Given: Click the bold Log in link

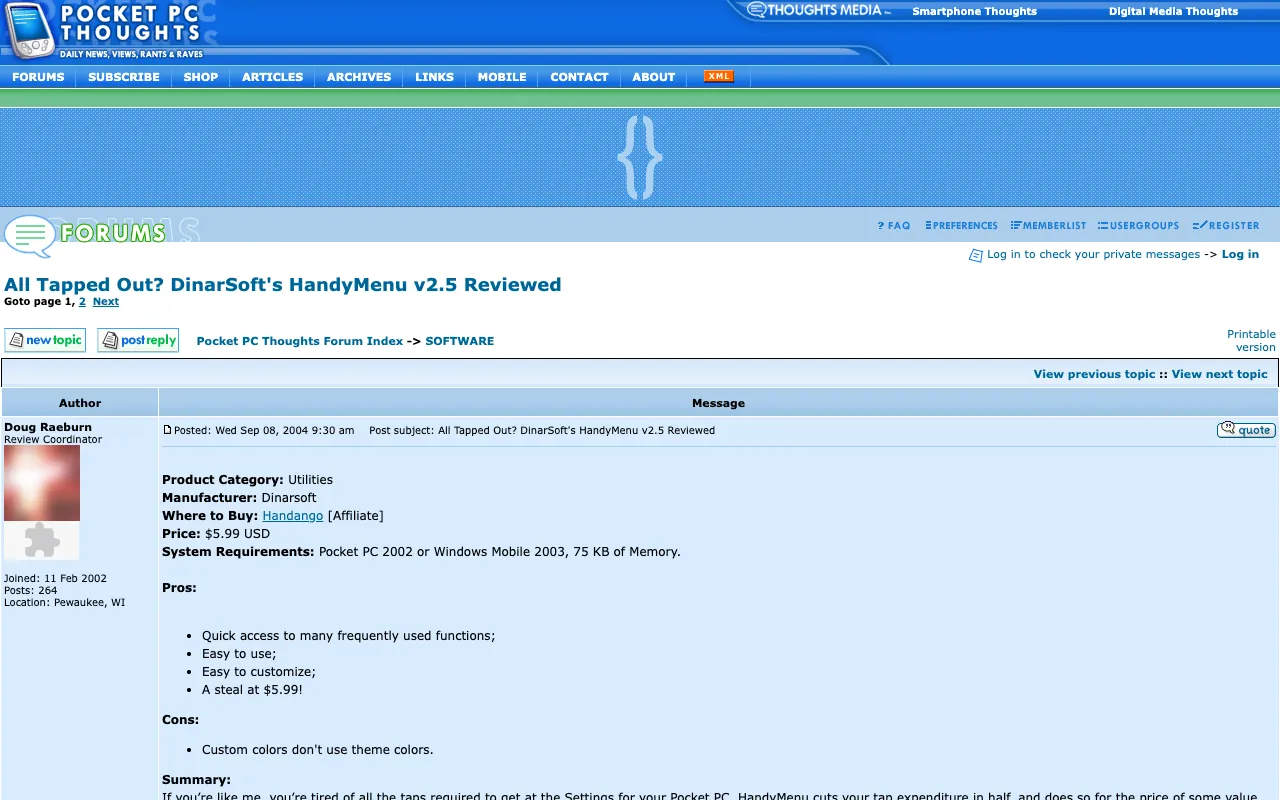Looking at the screenshot, I should click(x=1240, y=255).
